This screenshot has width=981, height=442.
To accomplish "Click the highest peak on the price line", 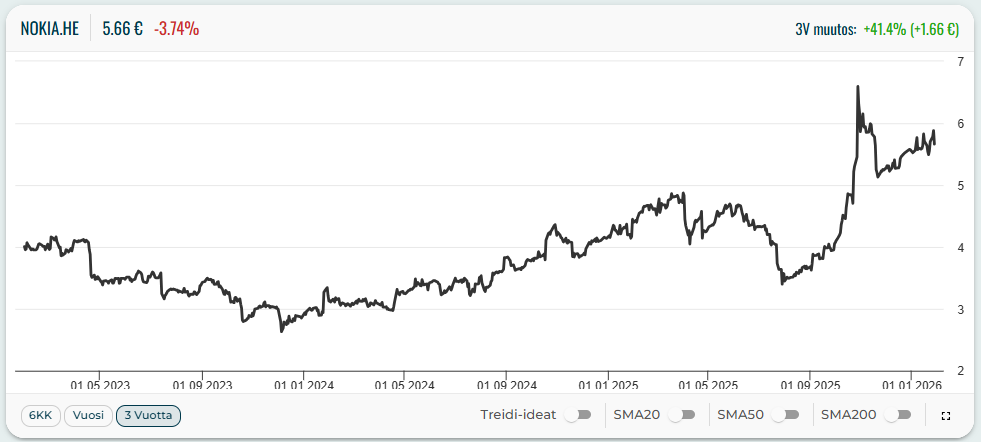I will tap(858, 87).
